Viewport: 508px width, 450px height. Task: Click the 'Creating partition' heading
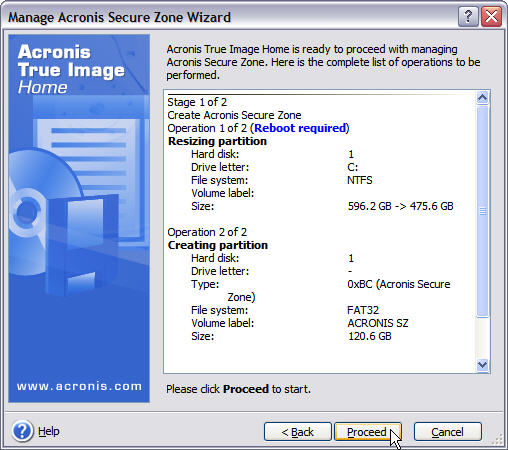click(x=218, y=245)
